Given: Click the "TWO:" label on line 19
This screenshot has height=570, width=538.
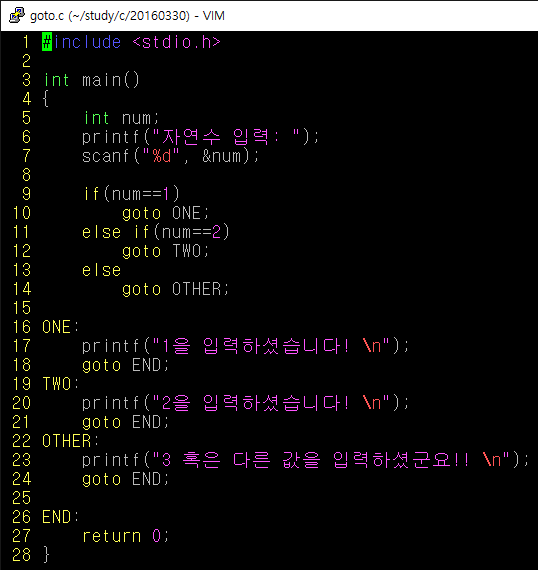Looking at the screenshot, I should pyautogui.click(x=60, y=384).
